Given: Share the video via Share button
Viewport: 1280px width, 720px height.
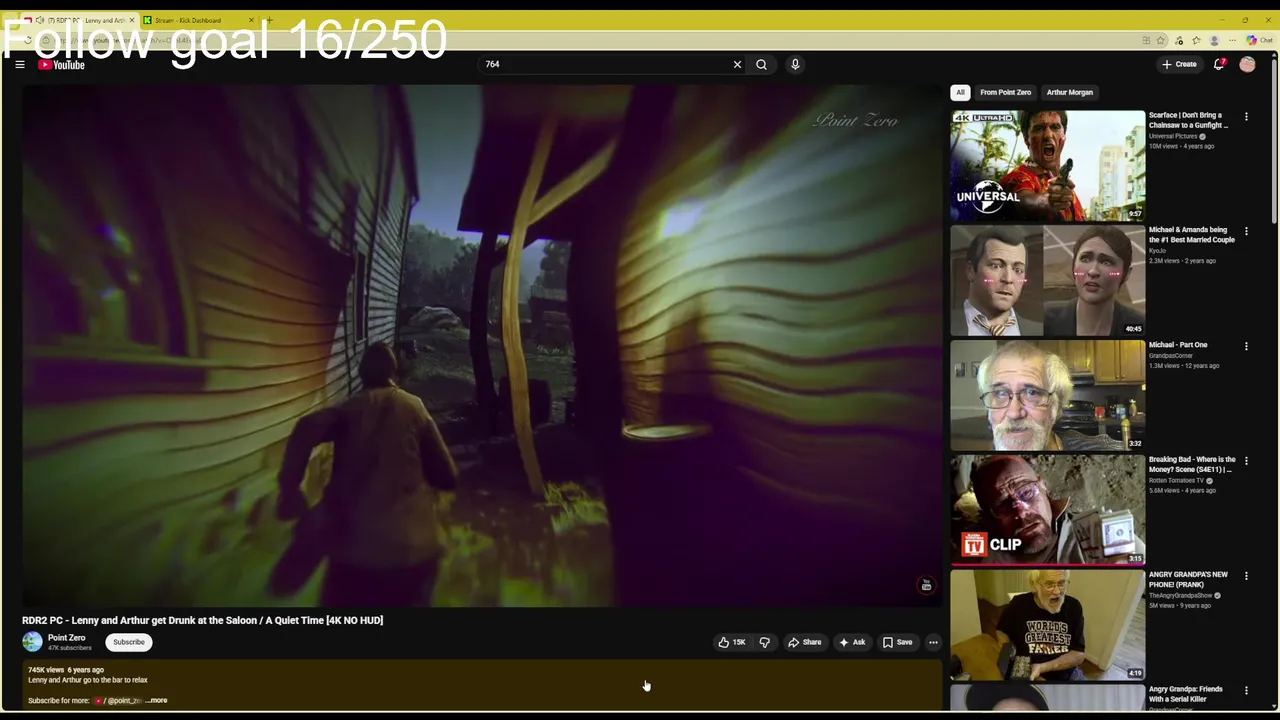Looking at the screenshot, I should tap(804, 642).
